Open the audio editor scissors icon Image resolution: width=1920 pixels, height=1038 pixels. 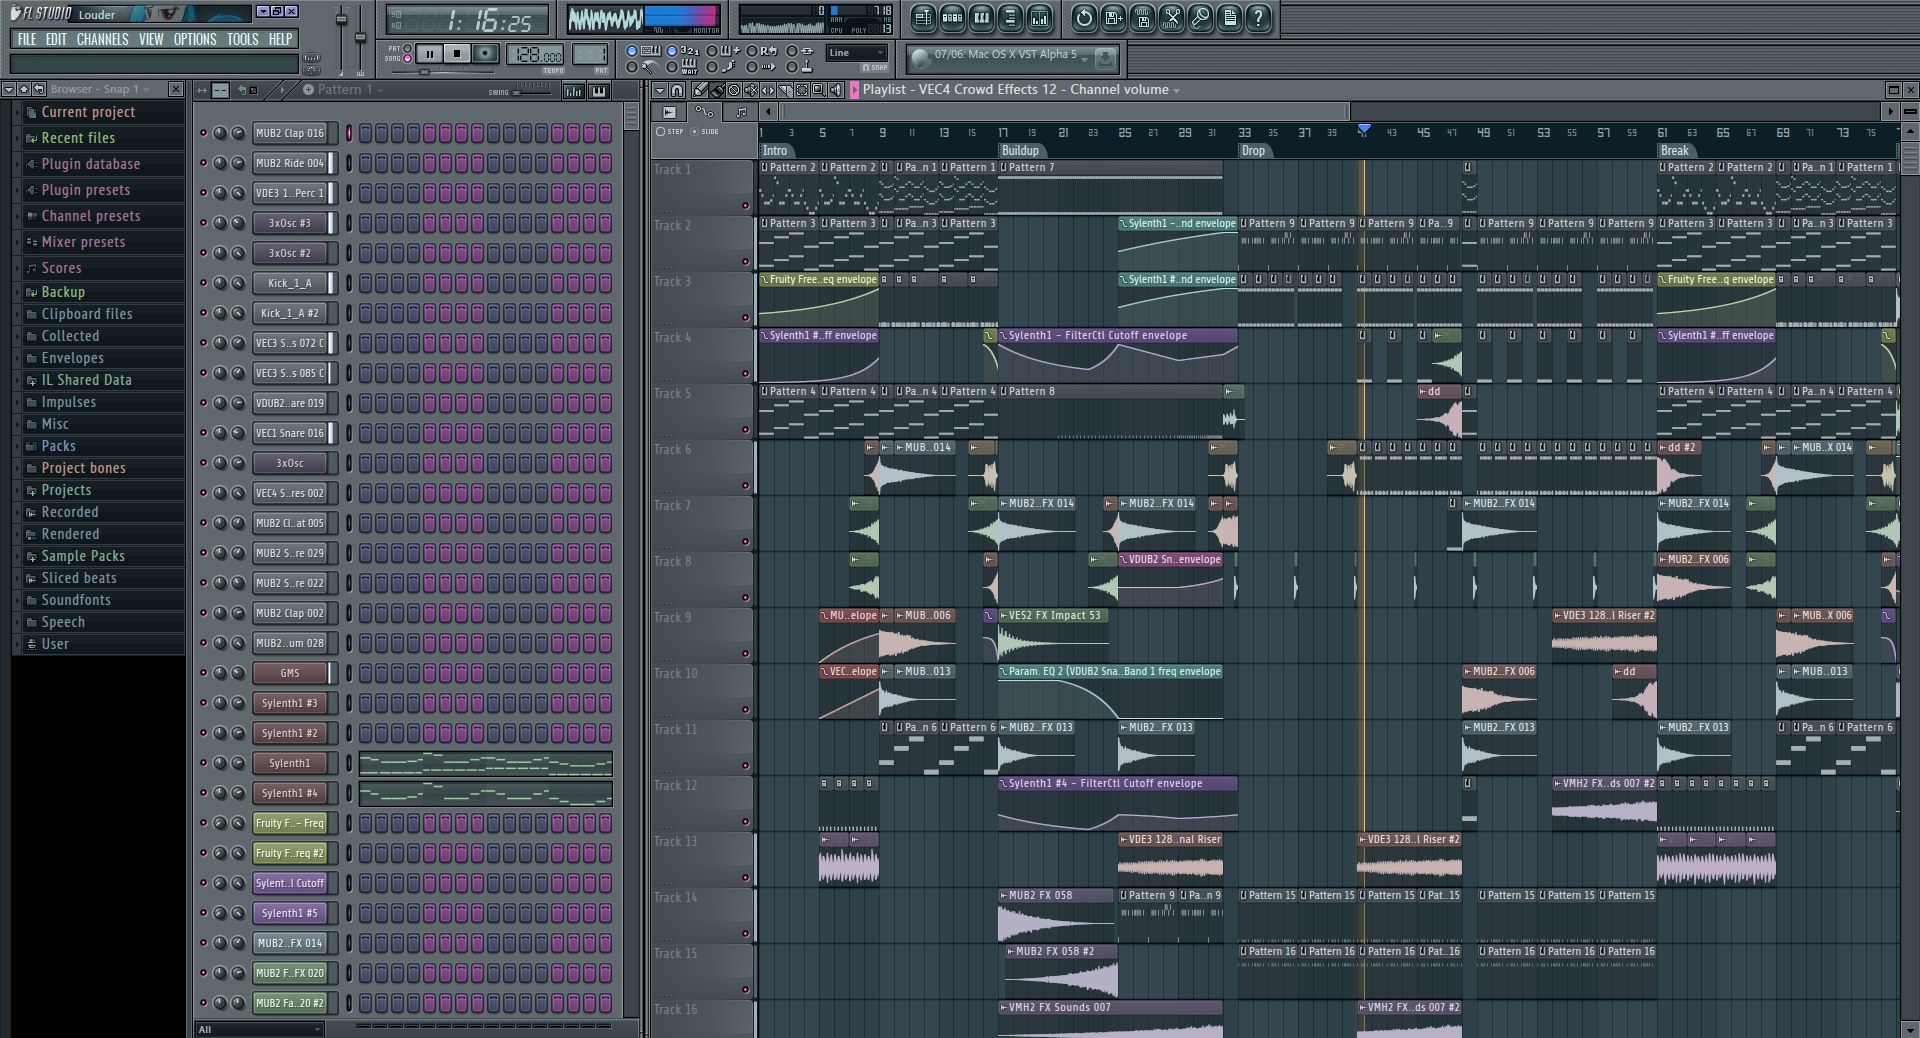(x=1171, y=18)
